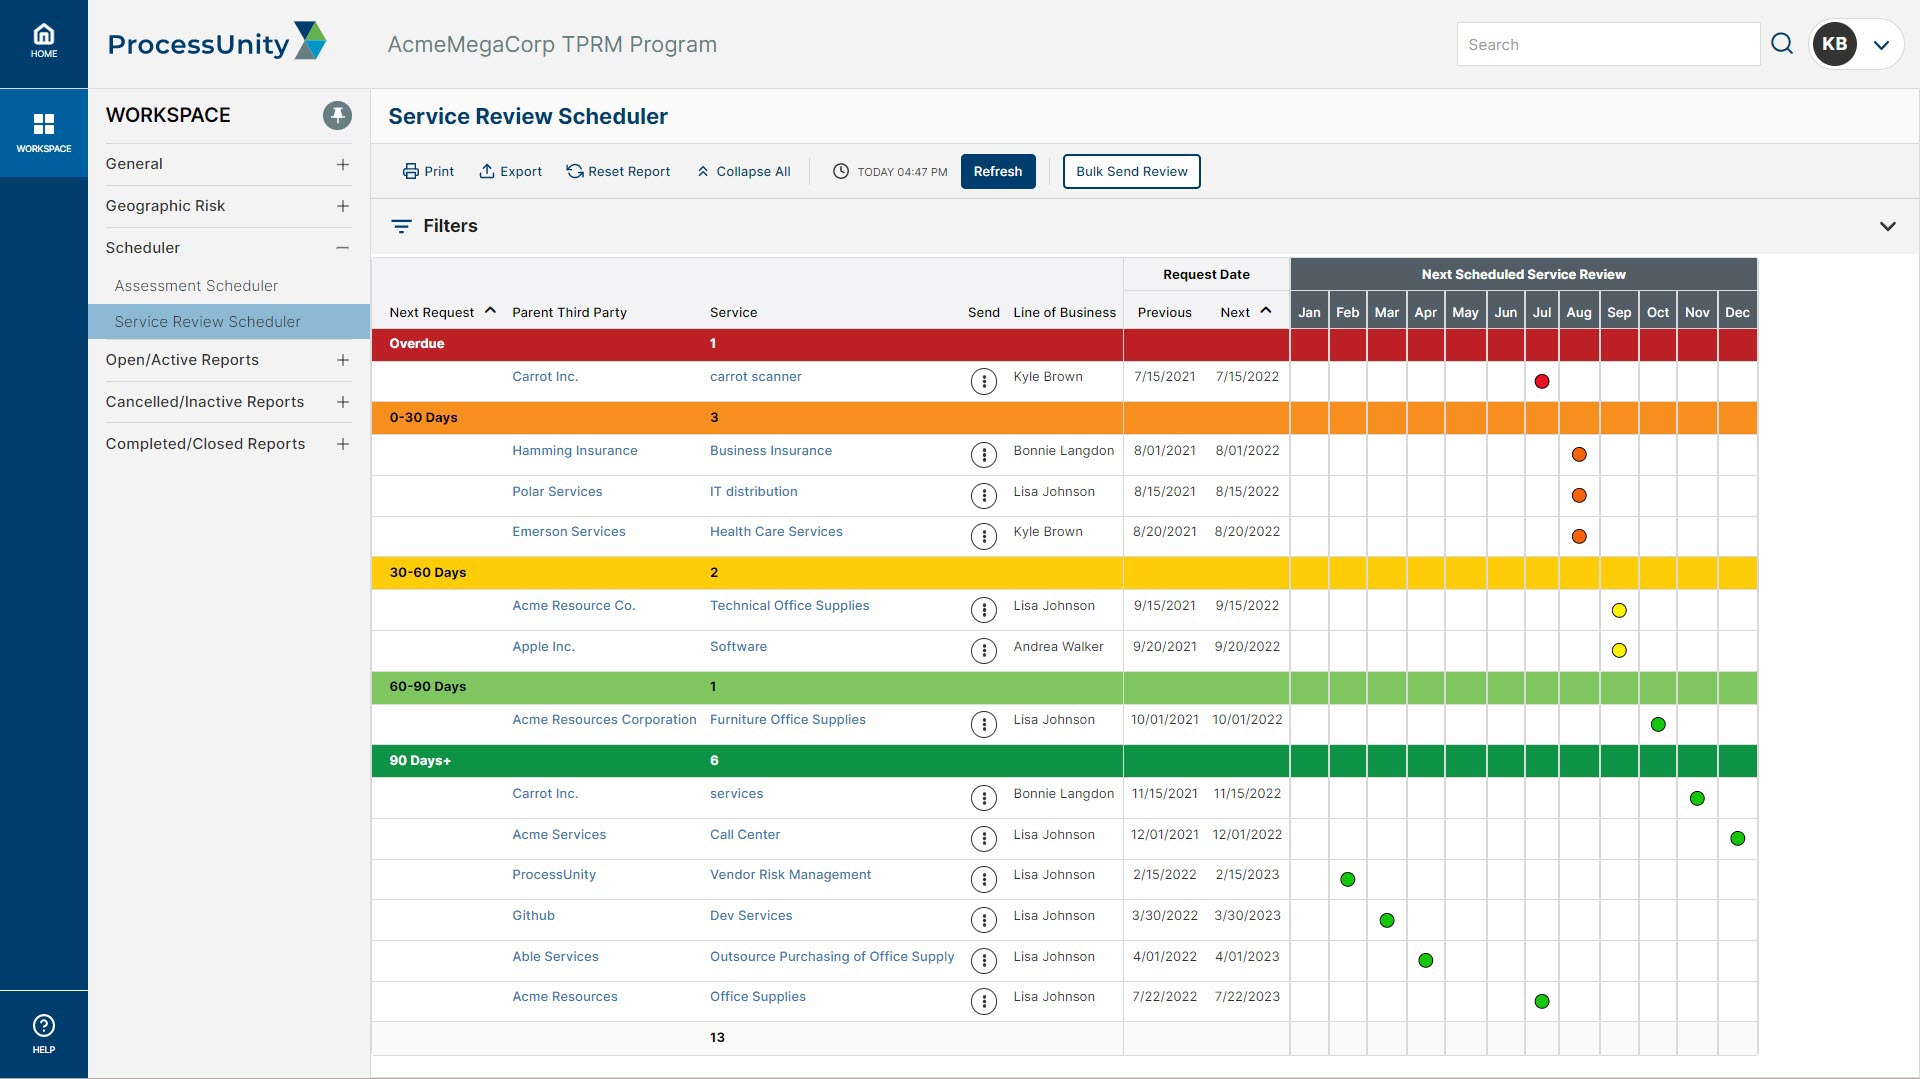Viewport: 1920px width, 1079px height.
Task: Open Polar Services link
Action: click(557, 492)
